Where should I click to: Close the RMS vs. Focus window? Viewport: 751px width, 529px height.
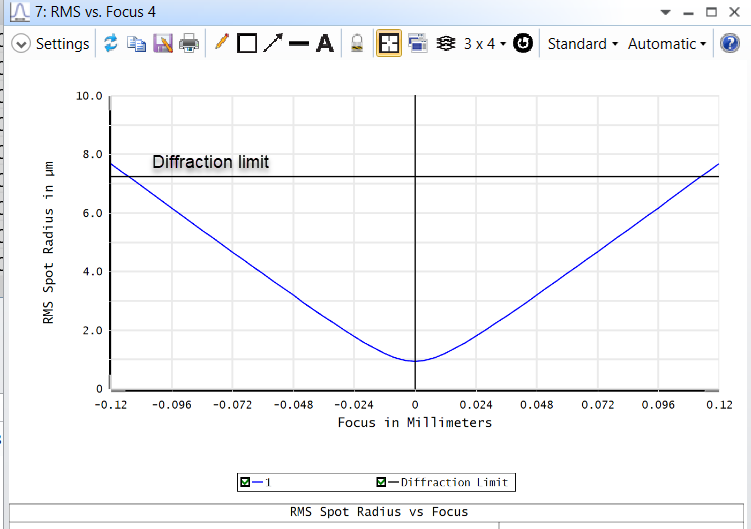(x=734, y=12)
